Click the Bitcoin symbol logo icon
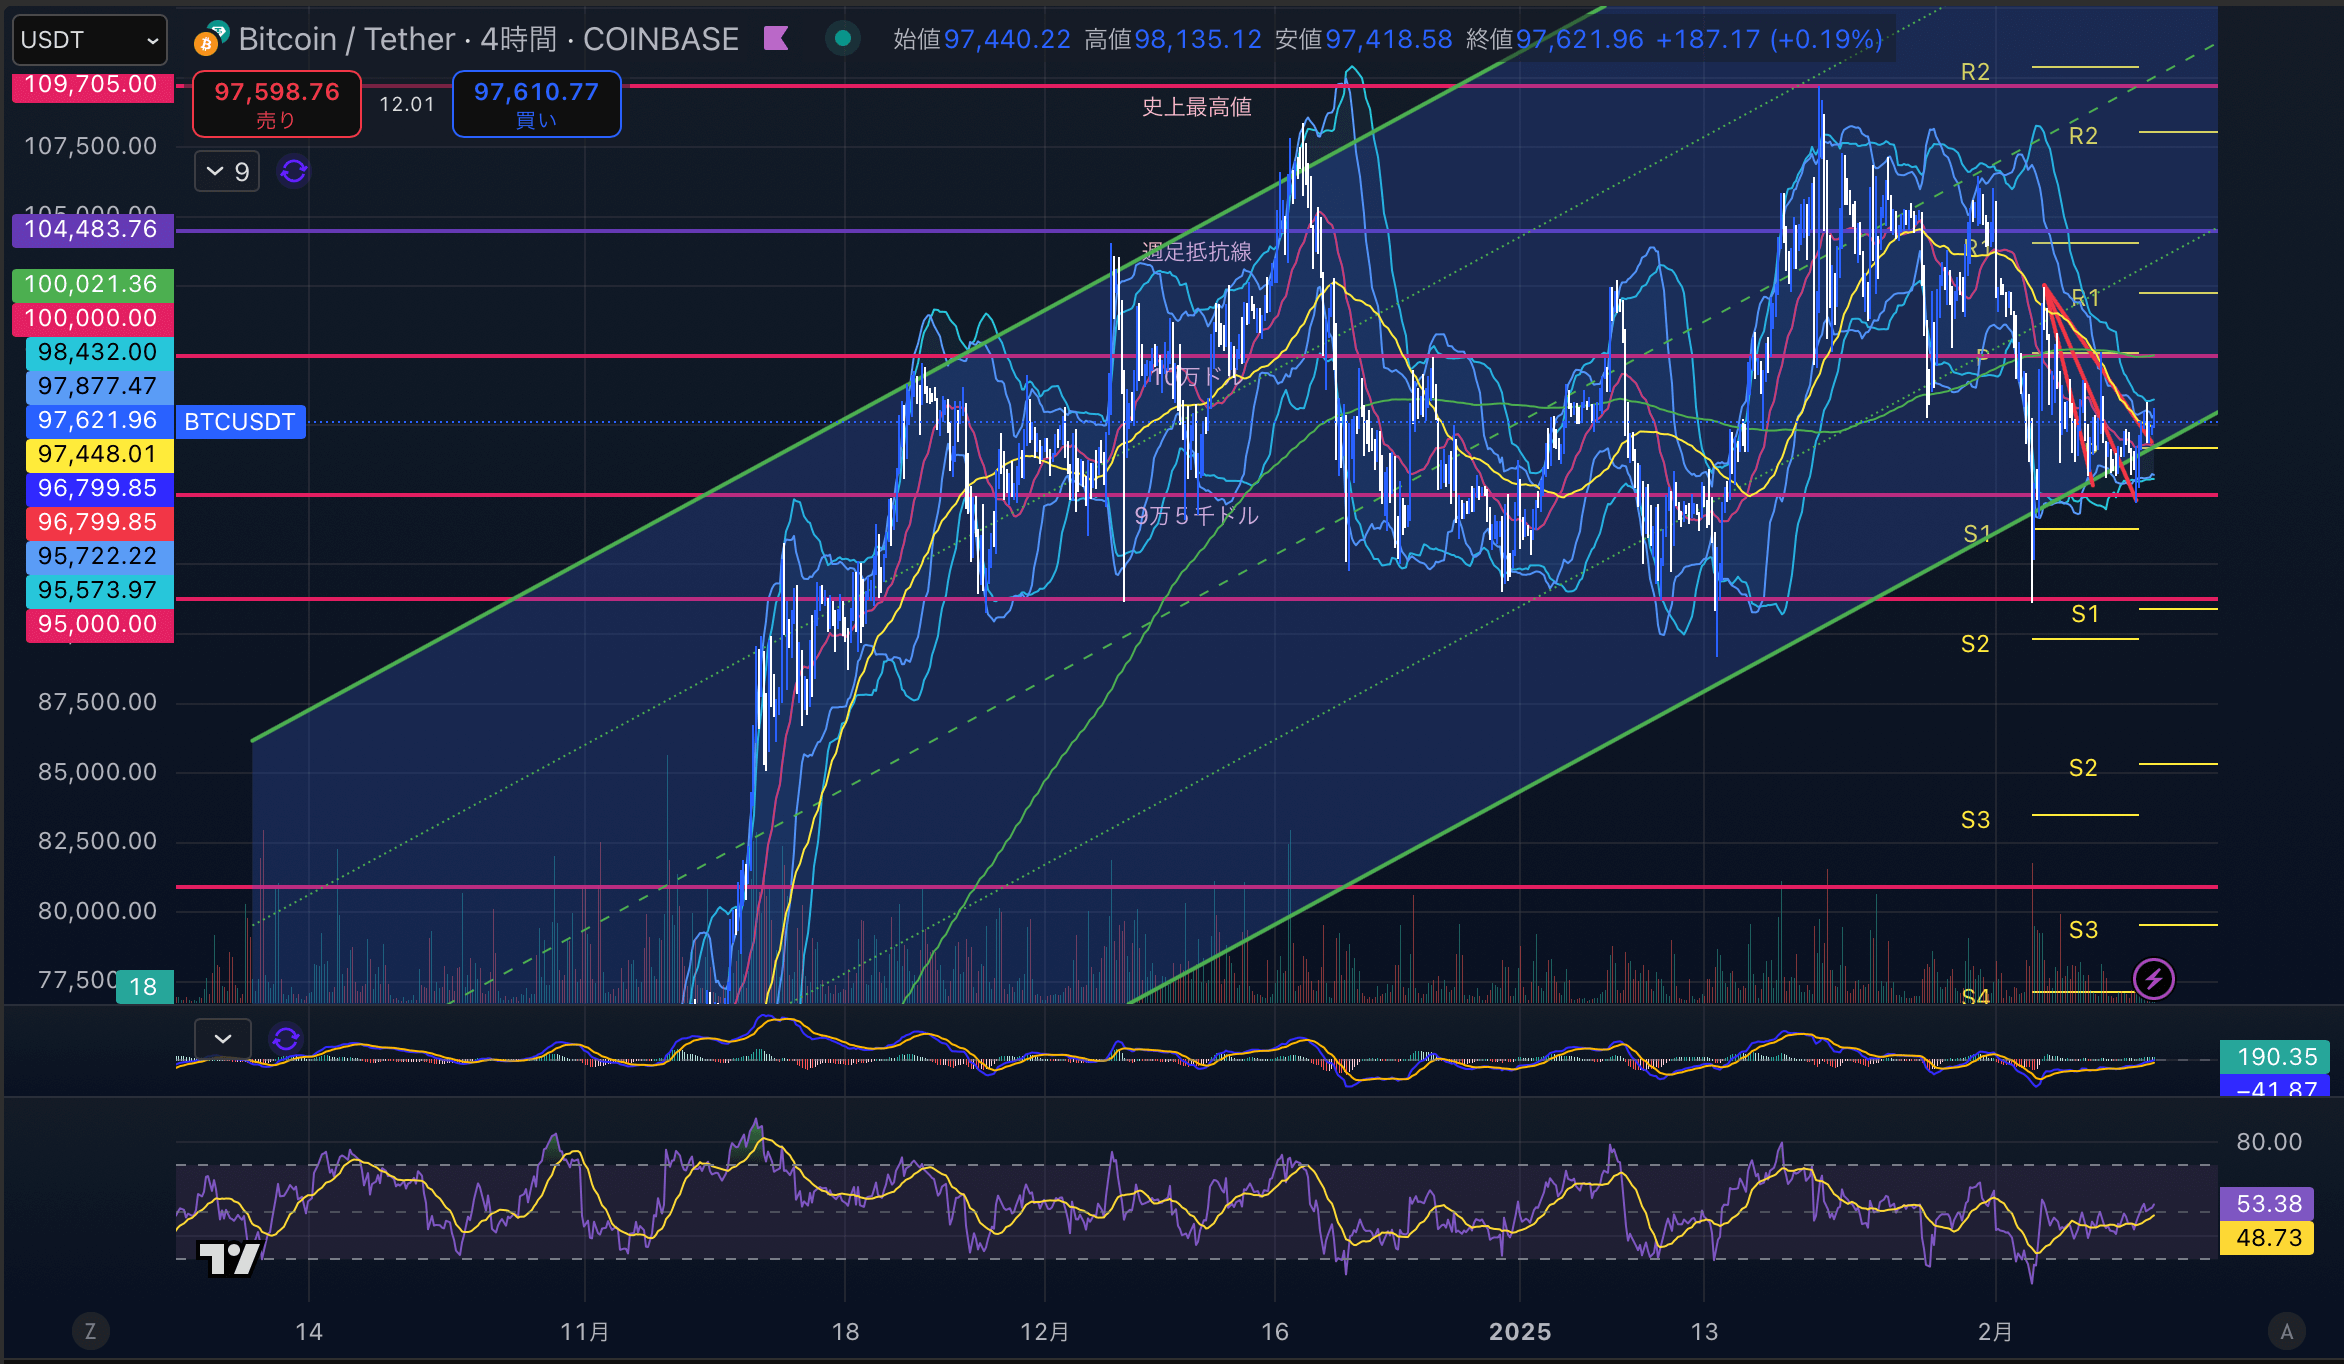The width and height of the screenshot is (2344, 1364). pyautogui.click(x=211, y=39)
